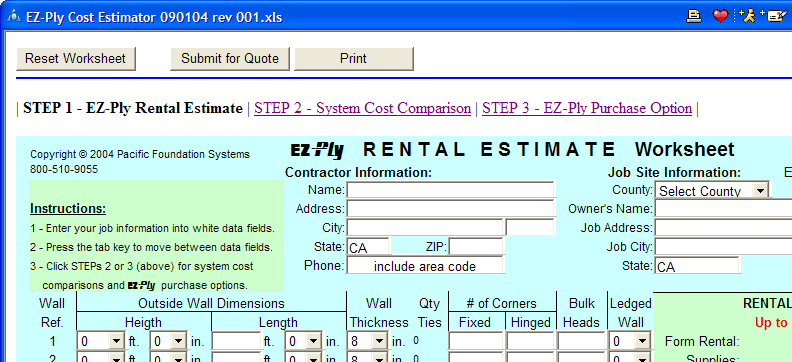Open the STEP 2 - System Cost Comparison link
The width and height of the screenshot is (792, 362).
pos(362,109)
